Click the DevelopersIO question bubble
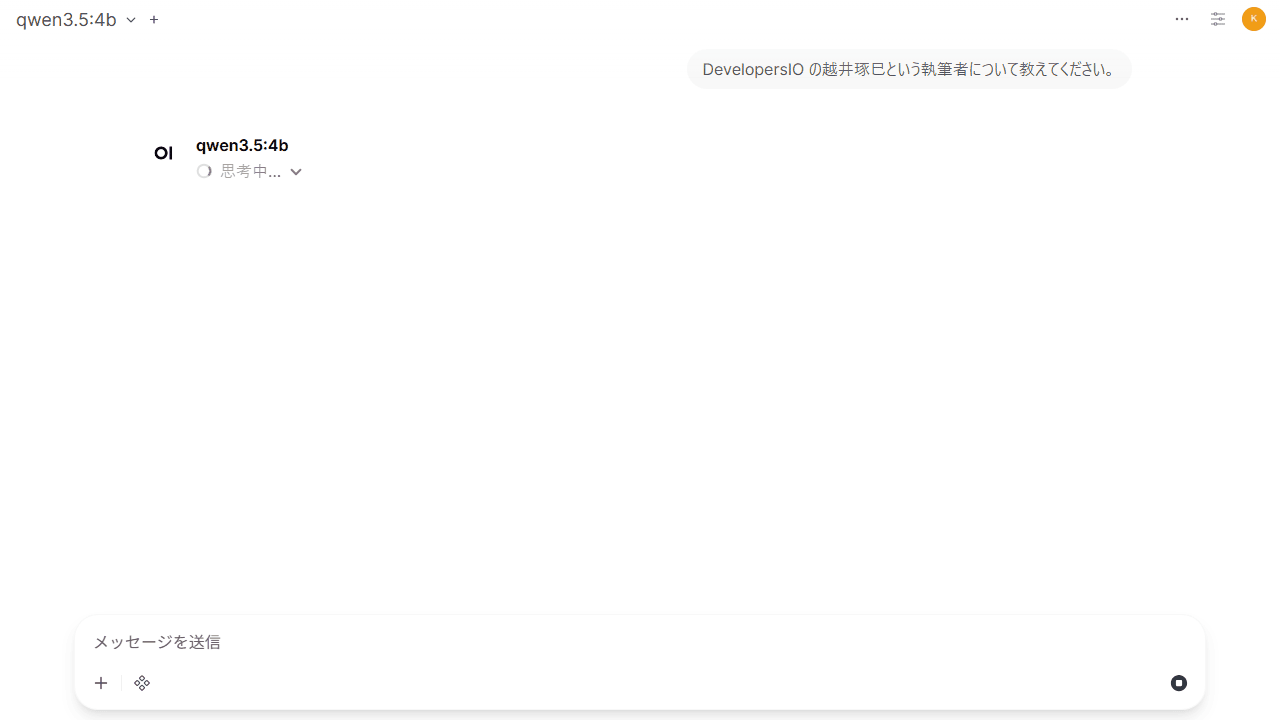This screenshot has height=720, width=1280. click(x=908, y=69)
